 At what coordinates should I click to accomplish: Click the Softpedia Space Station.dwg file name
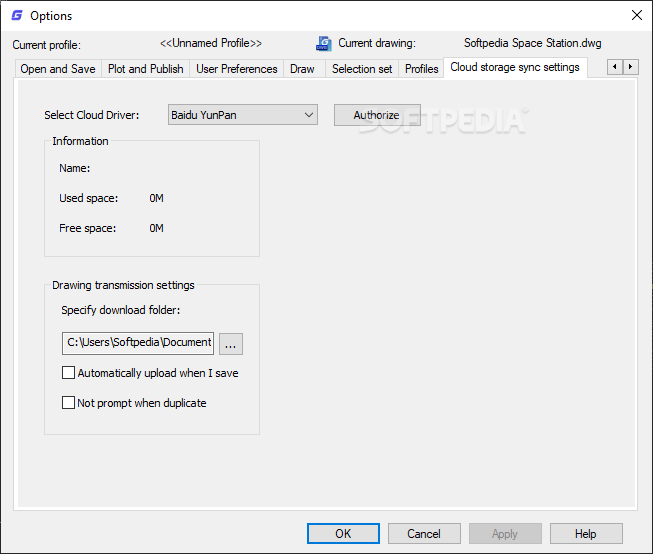pyautogui.click(x=533, y=43)
